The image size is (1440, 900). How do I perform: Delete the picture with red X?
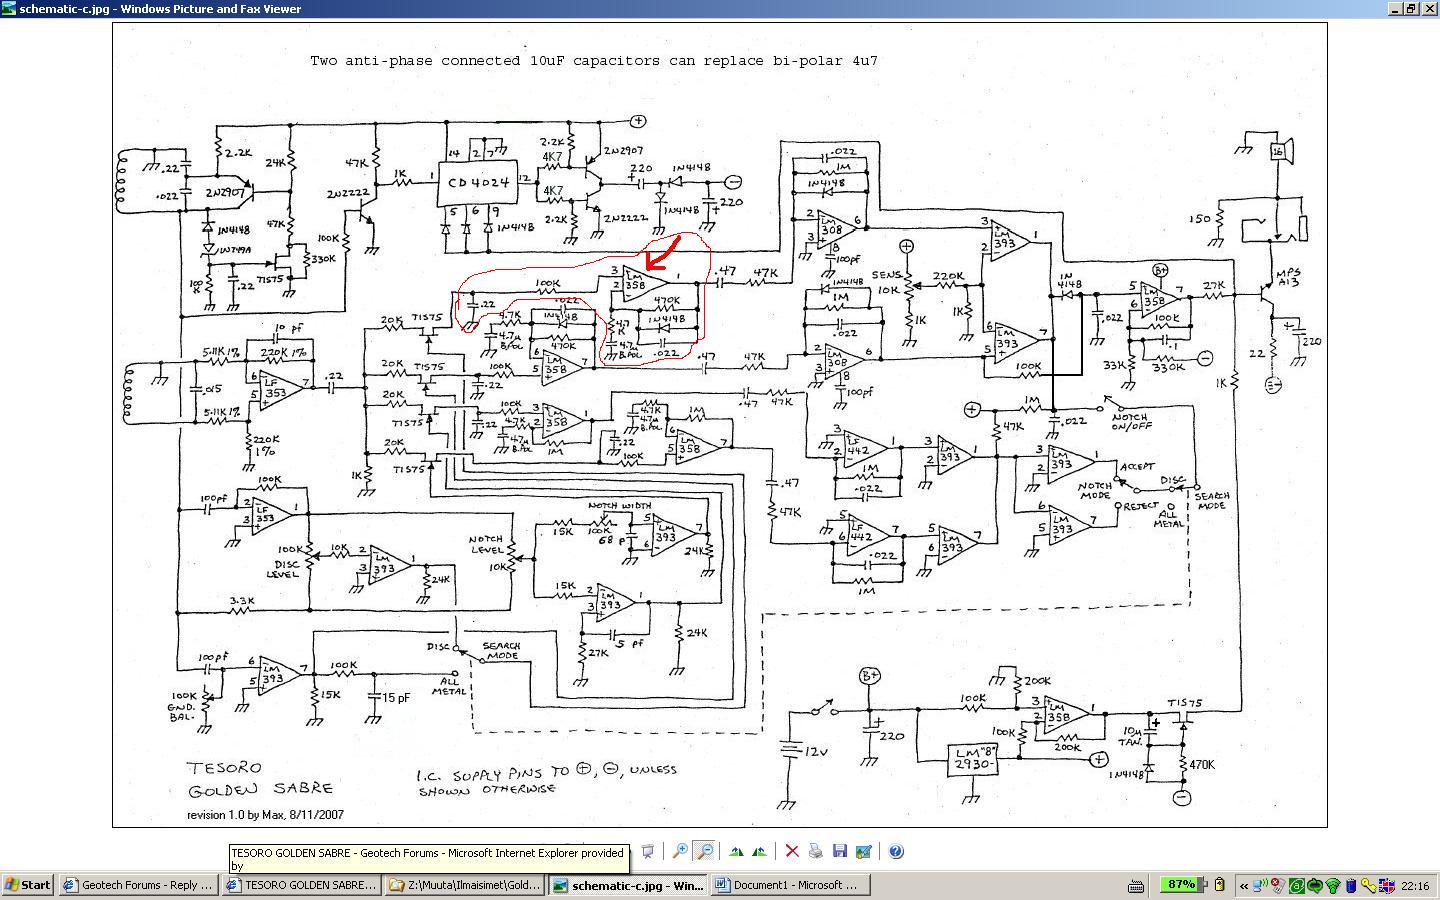click(792, 851)
